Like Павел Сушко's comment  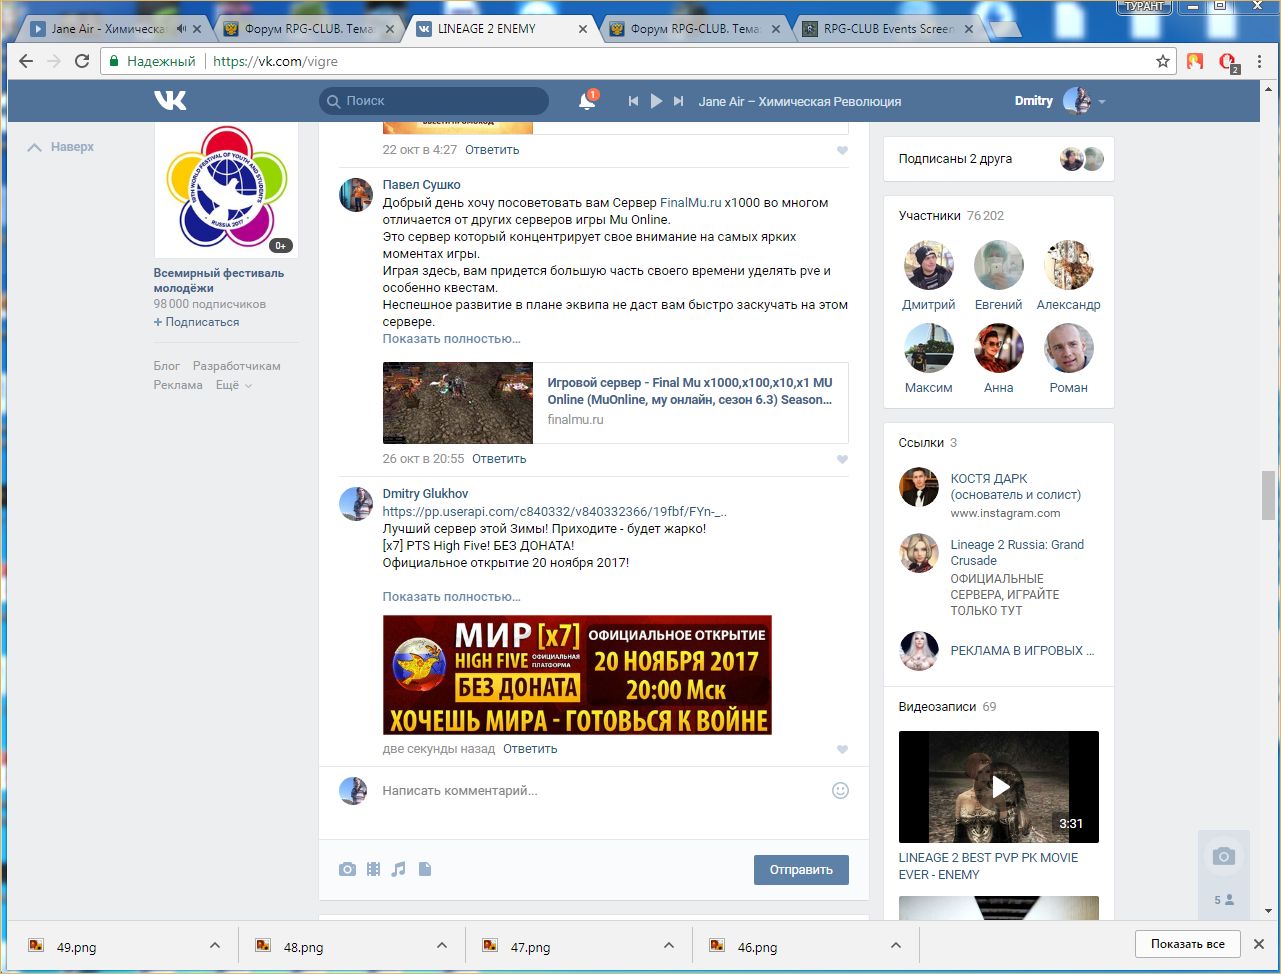(842, 459)
